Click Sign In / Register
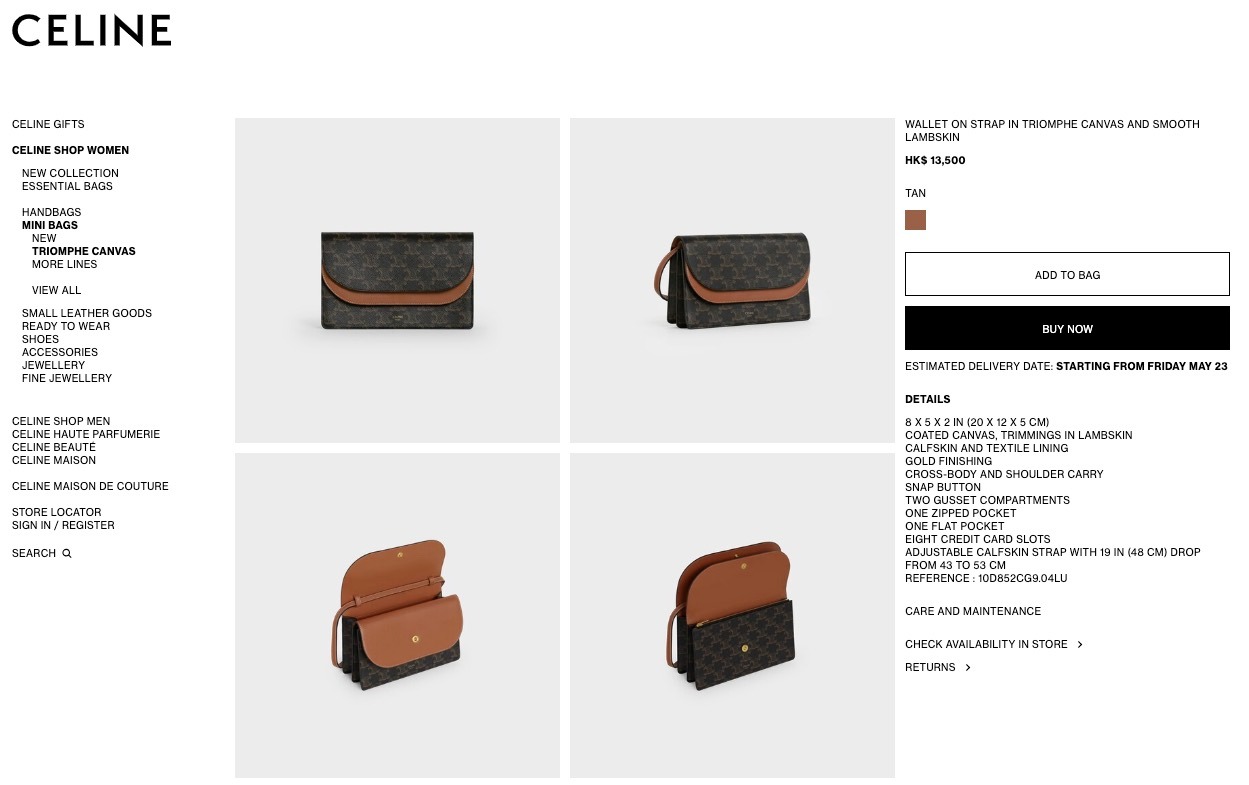 click(x=63, y=525)
